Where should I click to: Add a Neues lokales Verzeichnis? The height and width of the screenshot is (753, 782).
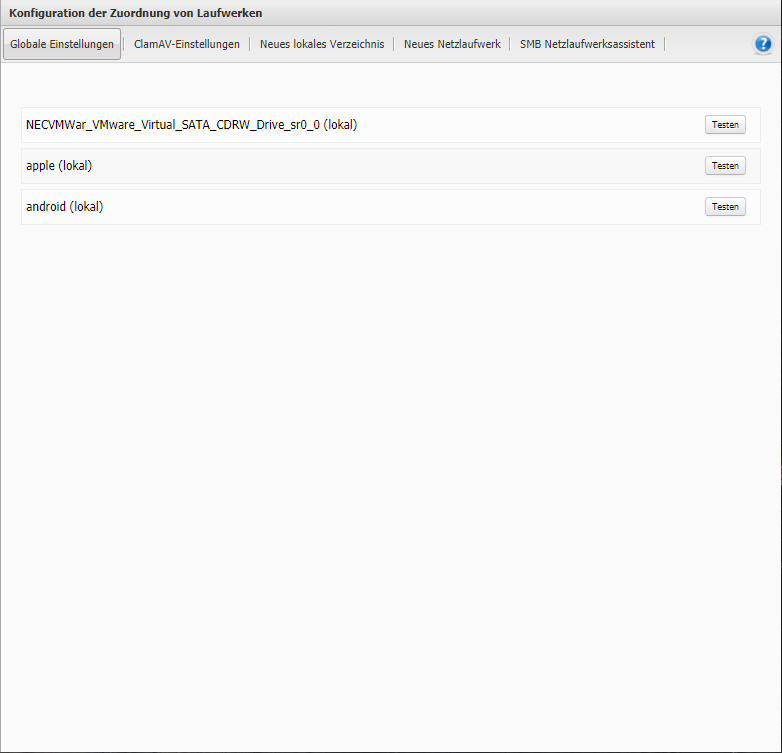322,44
